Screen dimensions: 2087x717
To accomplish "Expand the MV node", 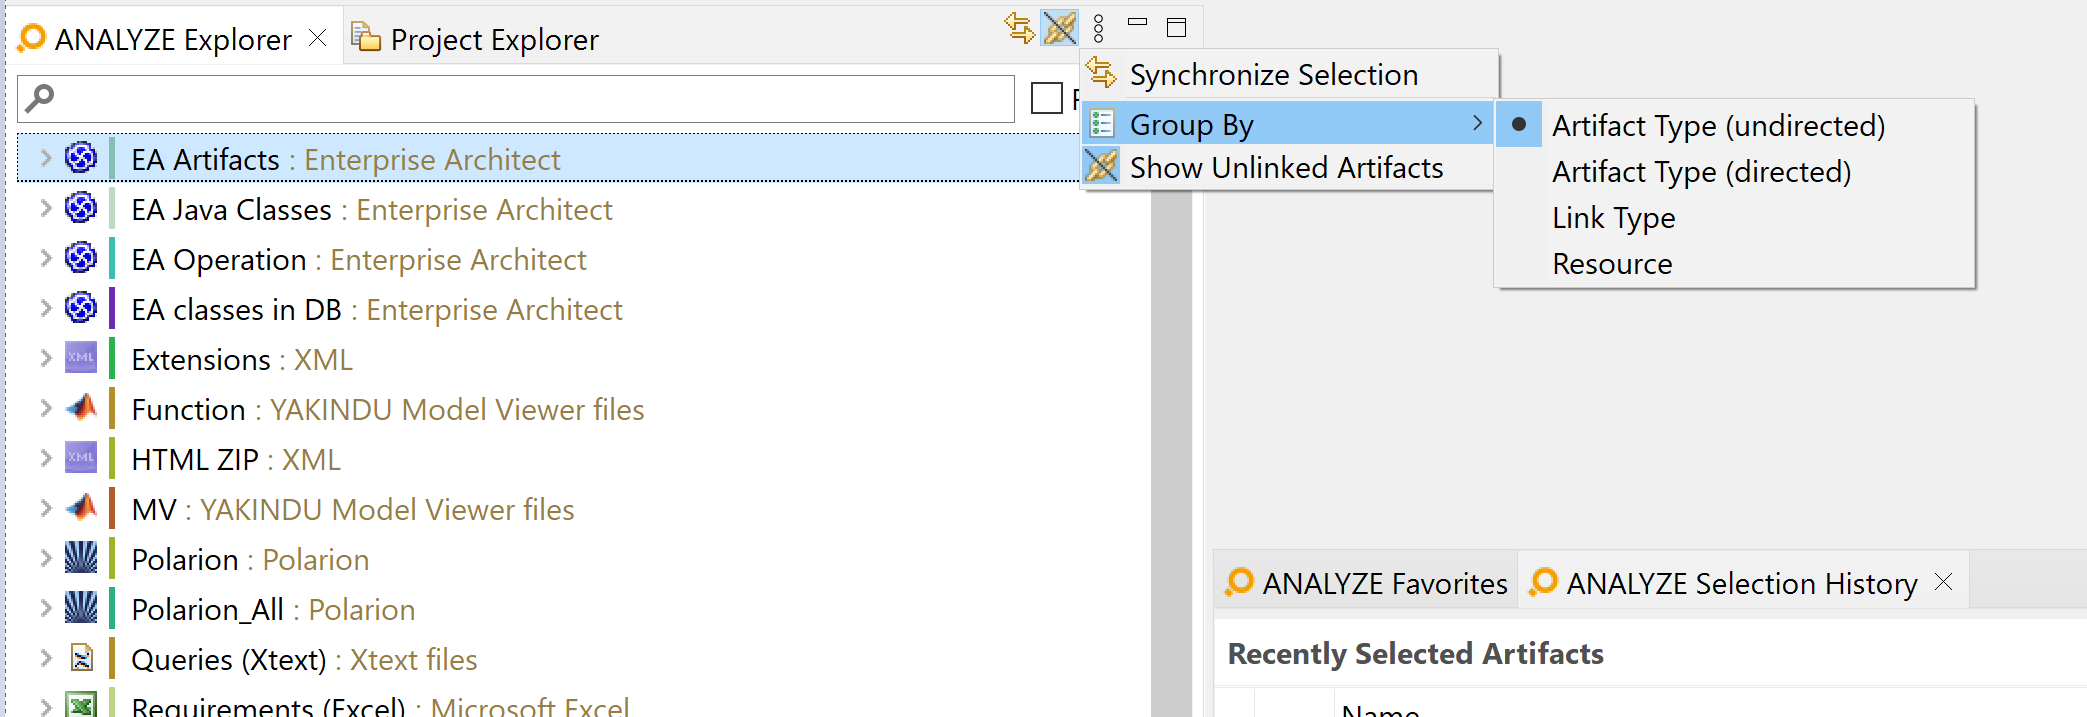I will 45,507.
